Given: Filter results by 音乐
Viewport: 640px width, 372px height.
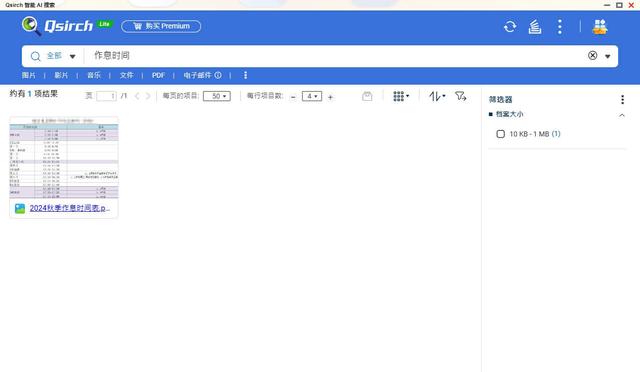Looking at the screenshot, I should [x=94, y=75].
